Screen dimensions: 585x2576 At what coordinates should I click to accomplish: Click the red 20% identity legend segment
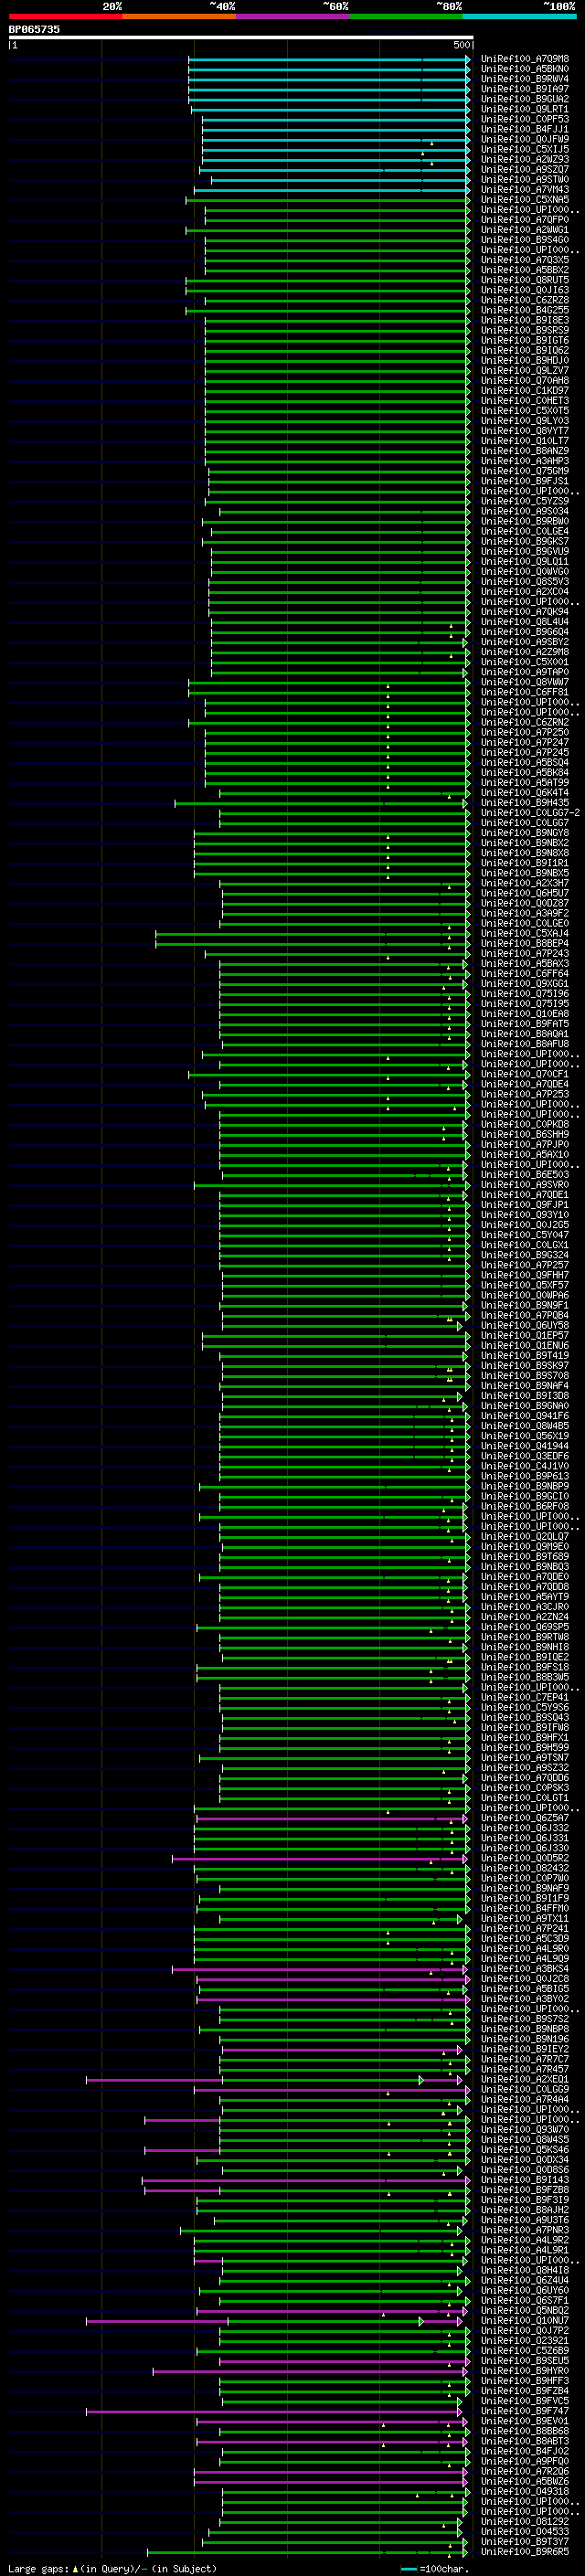(x=65, y=17)
